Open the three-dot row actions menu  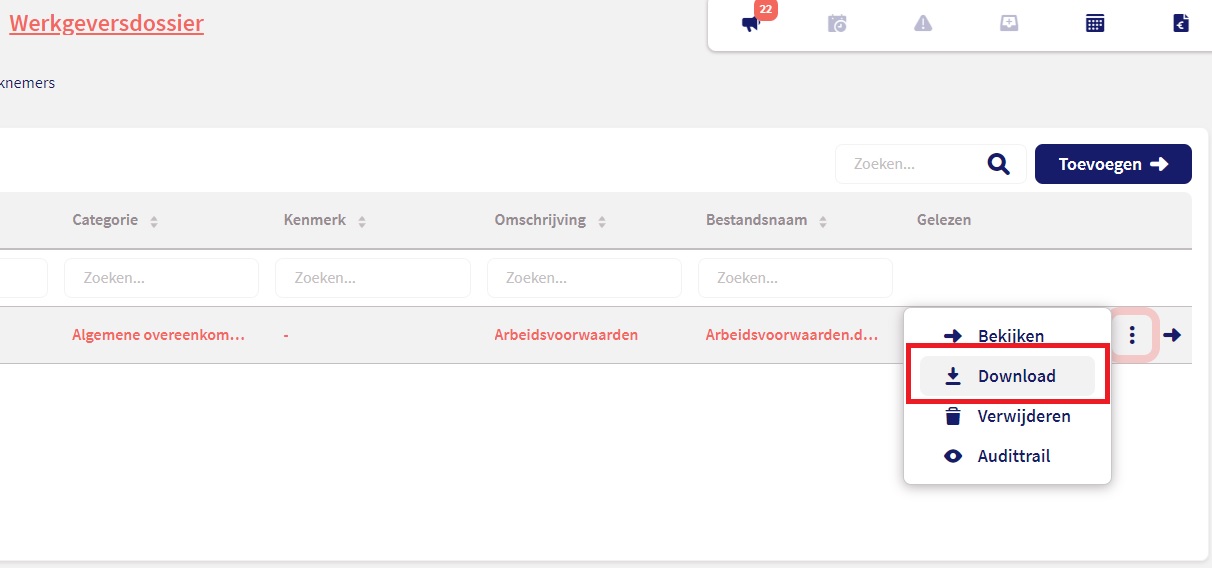1132,335
